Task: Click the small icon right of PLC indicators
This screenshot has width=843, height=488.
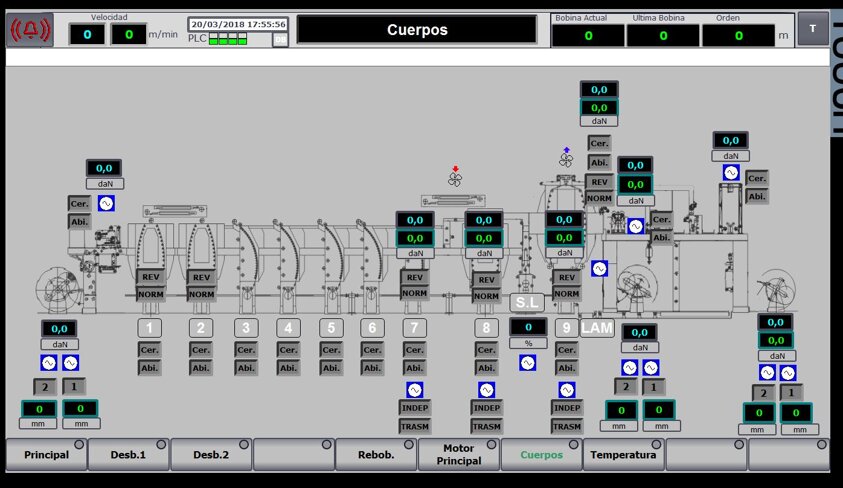Action: pos(279,40)
